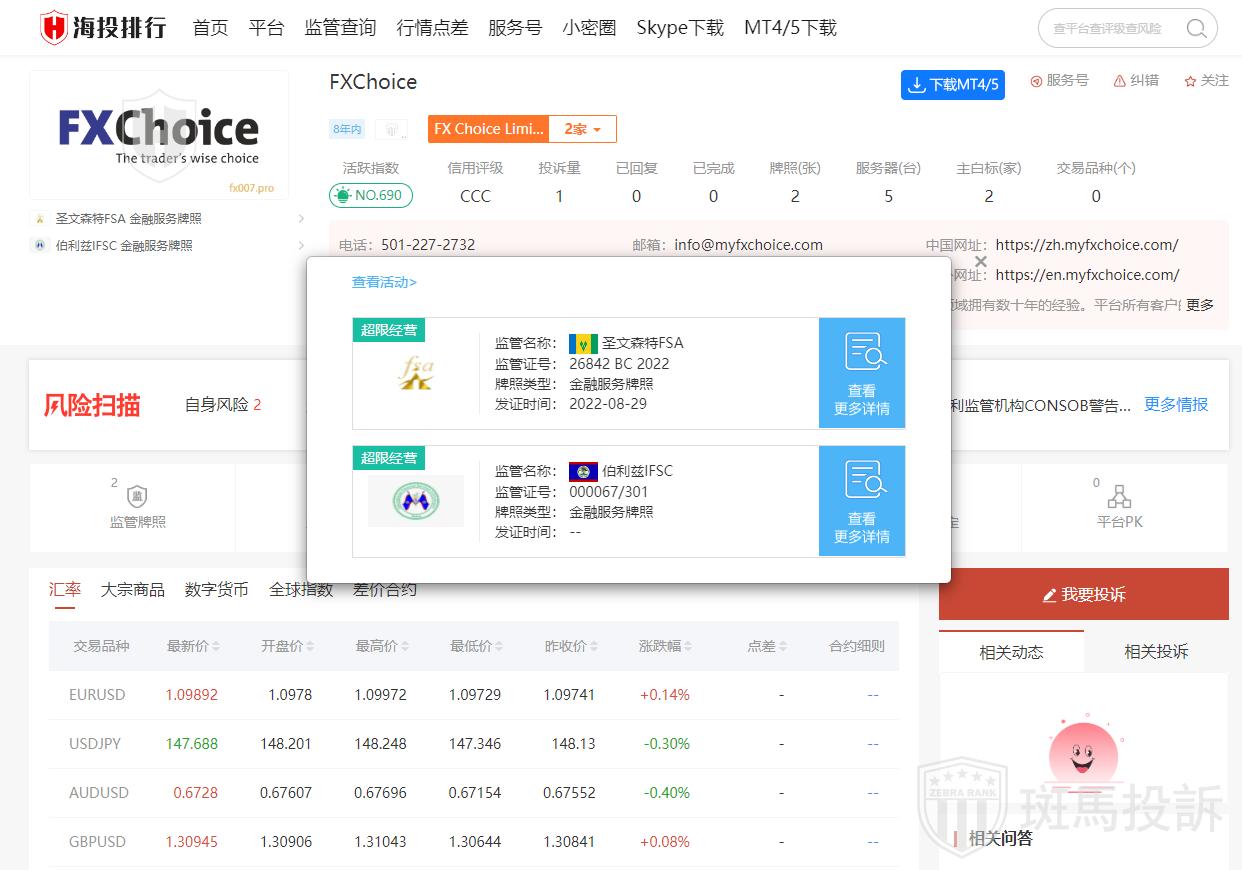Screen dimensions: 1242x870
Task: Click the 下载MT4/5 download button
Action: tap(952, 85)
